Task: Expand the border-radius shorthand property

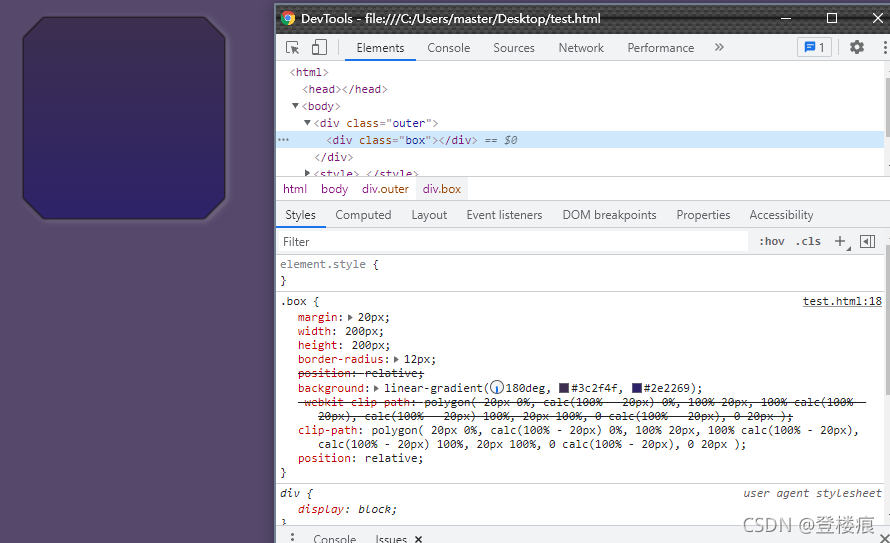Action: click(x=396, y=359)
